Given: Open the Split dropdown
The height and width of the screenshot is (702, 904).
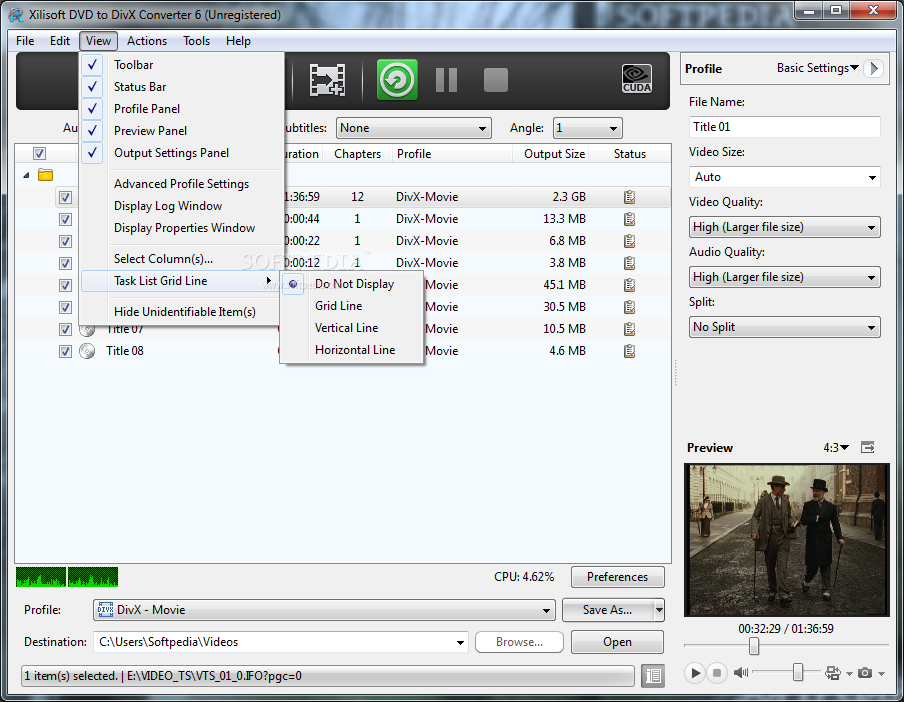Looking at the screenshot, I should click(x=785, y=327).
